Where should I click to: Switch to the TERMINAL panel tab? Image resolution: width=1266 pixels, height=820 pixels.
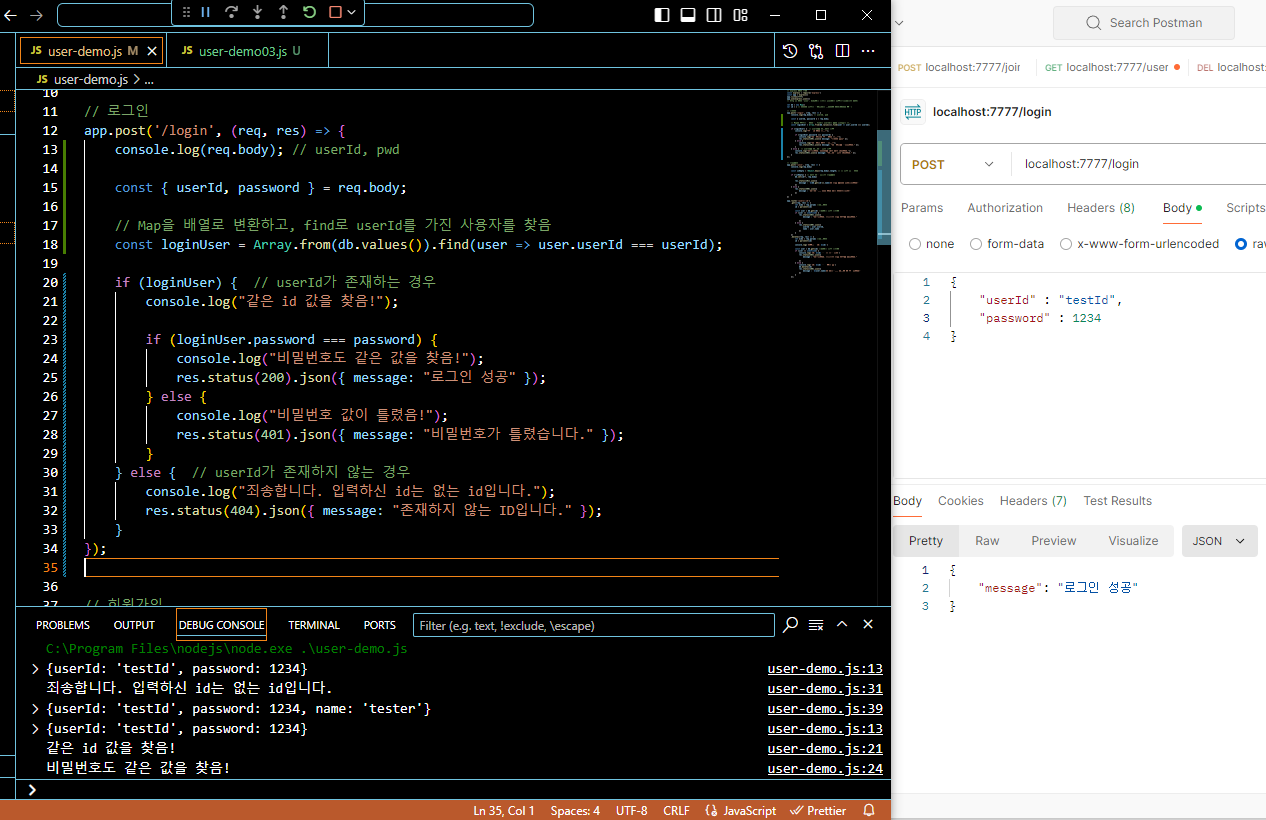click(314, 625)
